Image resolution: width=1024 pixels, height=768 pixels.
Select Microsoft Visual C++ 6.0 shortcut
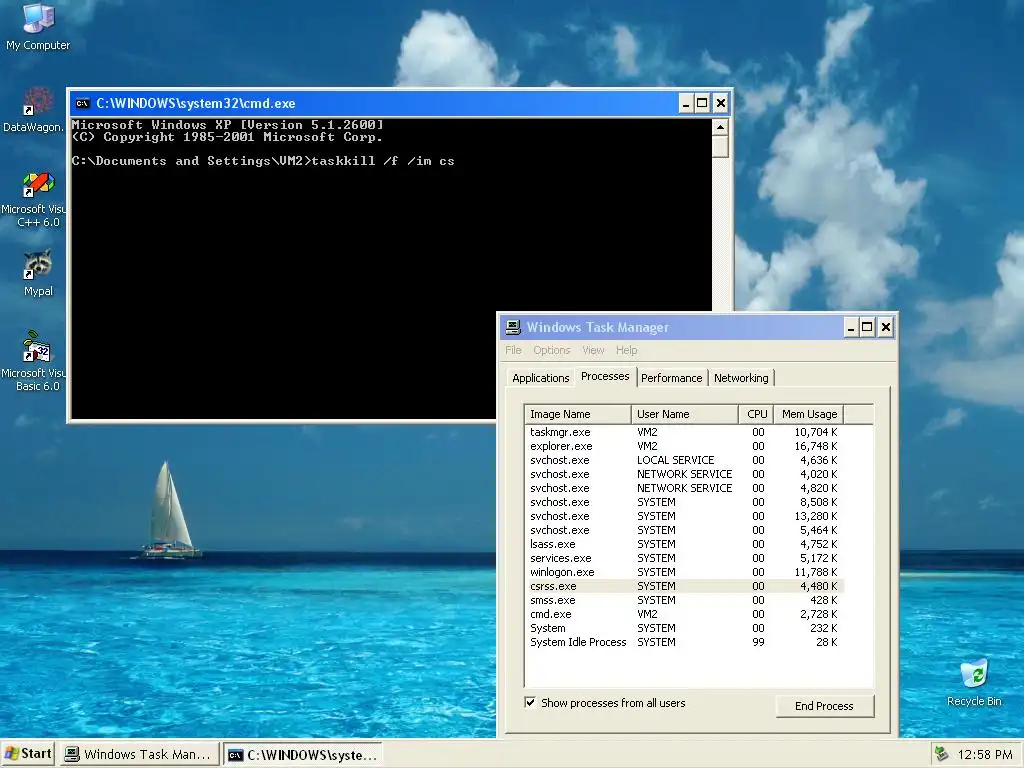pyautogui.click(x=34, y=199)
